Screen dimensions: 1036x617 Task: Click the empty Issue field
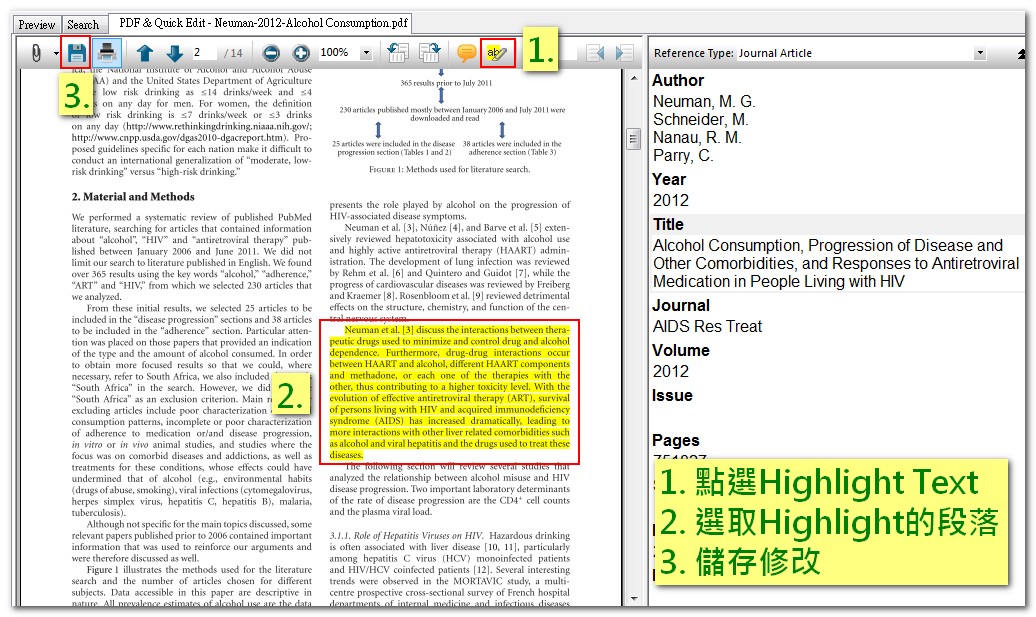point(836,416)
